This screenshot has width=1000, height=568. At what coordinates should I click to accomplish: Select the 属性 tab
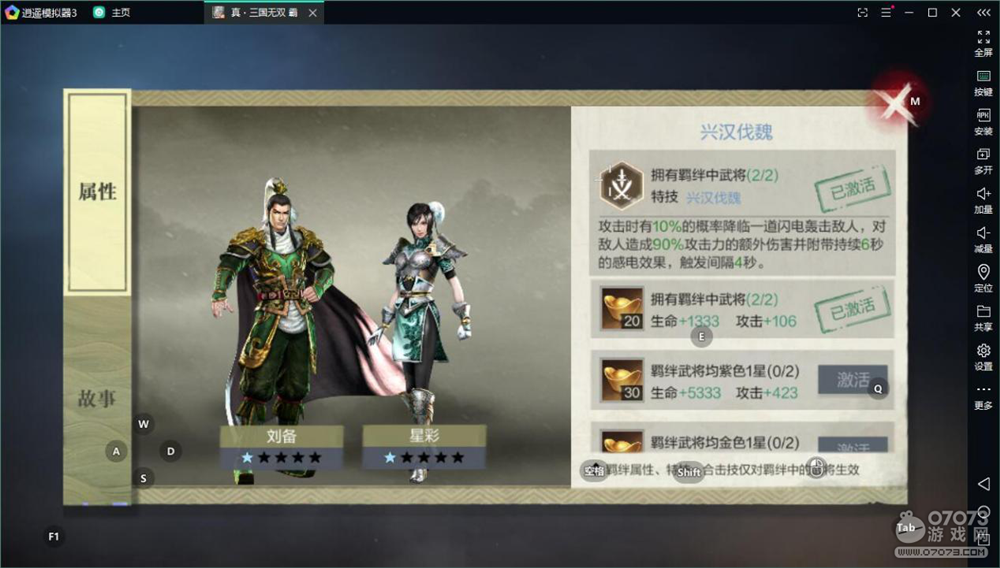click(98, 192)
